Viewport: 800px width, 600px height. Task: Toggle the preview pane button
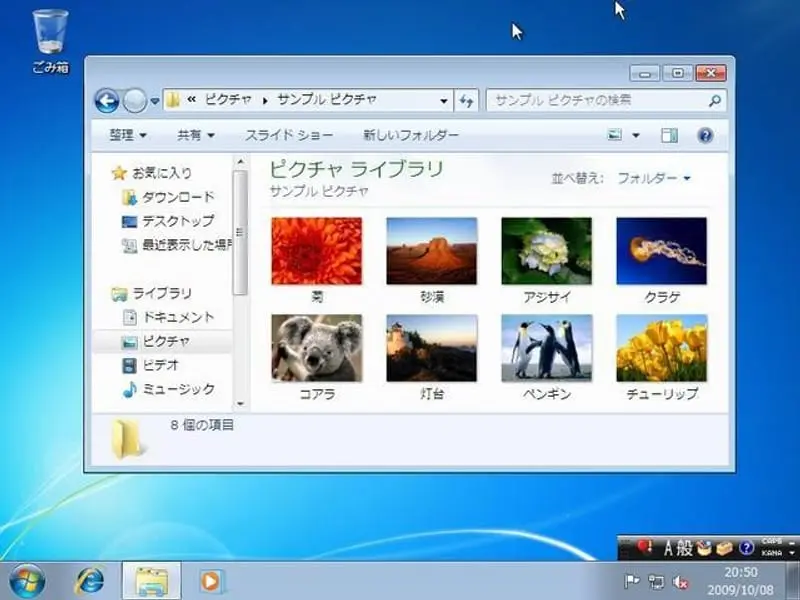[669, 135]
